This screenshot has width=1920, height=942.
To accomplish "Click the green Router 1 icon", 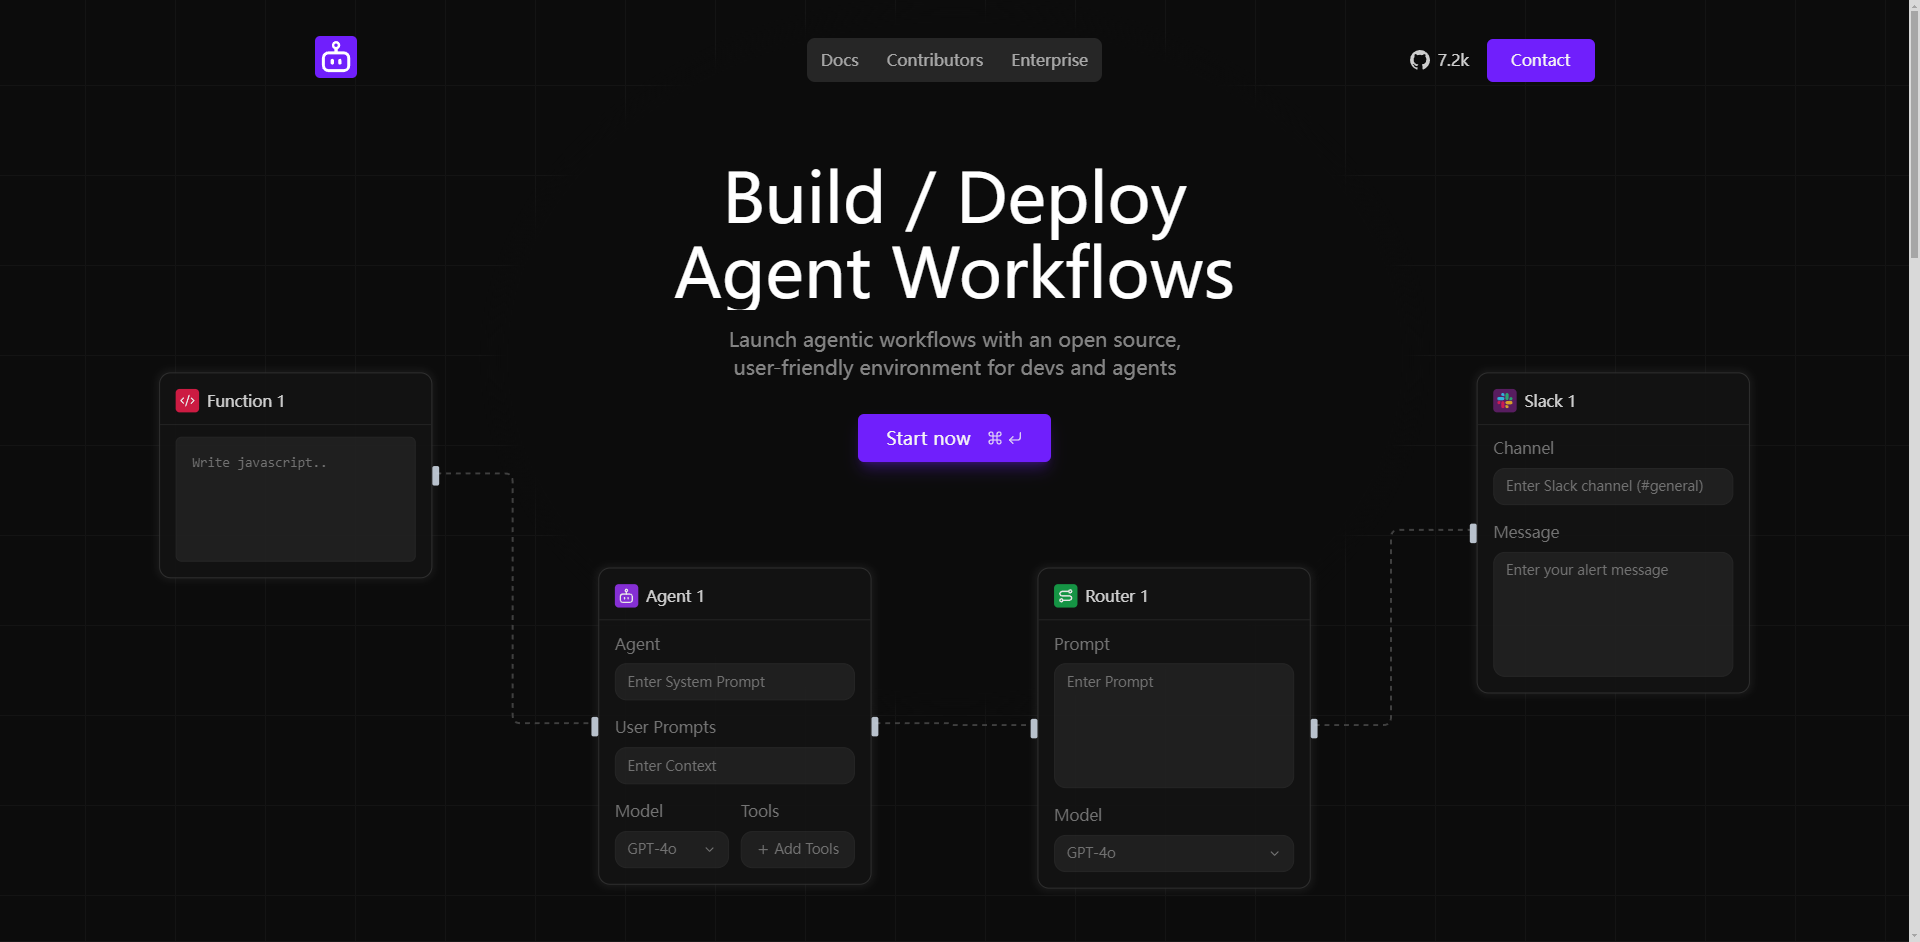I will (x=1065, y=596).
